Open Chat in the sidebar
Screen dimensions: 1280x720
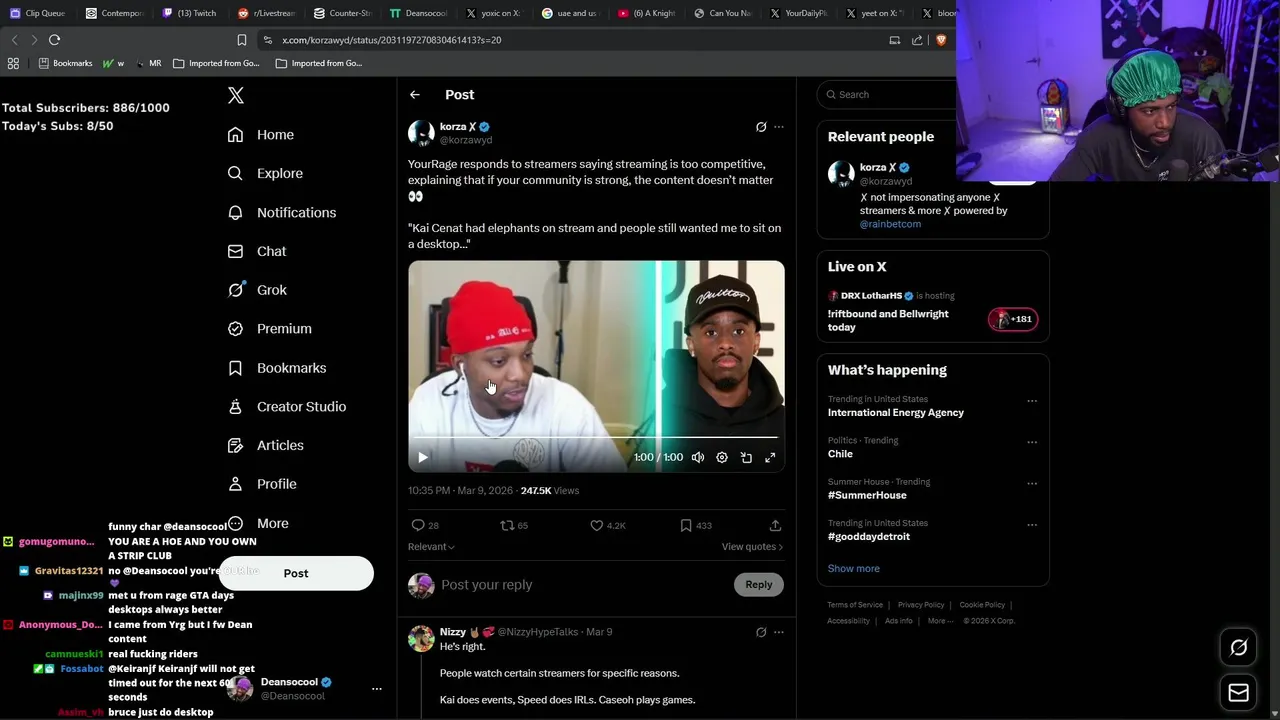256,251
